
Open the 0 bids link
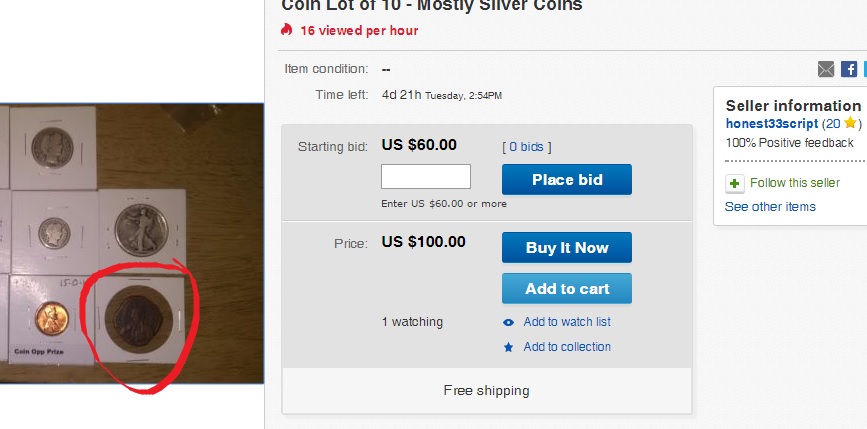526,147
